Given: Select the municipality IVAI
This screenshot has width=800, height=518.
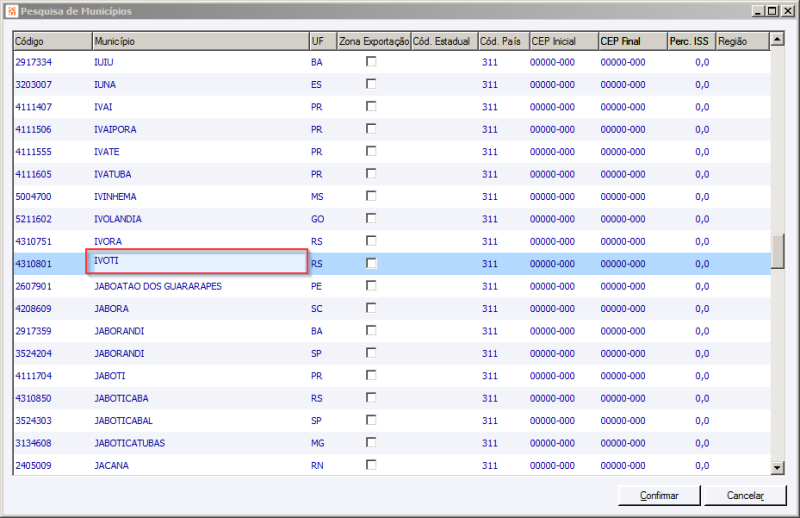Looking at the screenshot, I should coord(103,107).
